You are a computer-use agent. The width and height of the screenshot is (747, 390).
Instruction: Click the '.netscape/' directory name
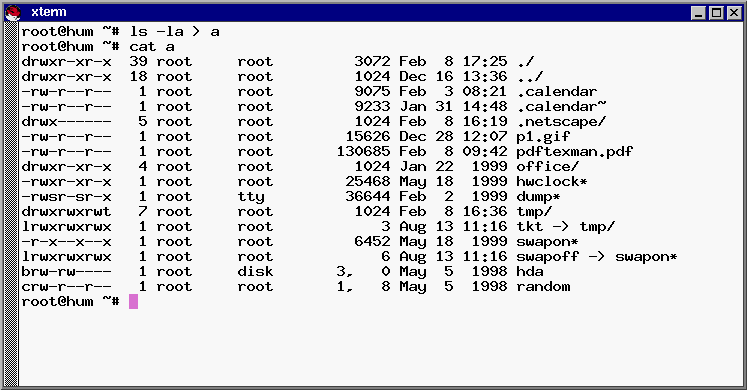pos(562,122)
